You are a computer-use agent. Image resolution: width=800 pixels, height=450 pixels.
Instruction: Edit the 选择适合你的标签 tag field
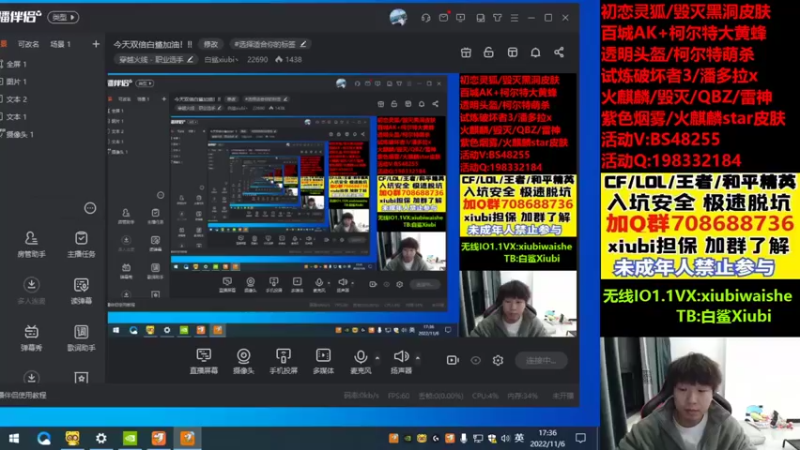click(270, 44)
